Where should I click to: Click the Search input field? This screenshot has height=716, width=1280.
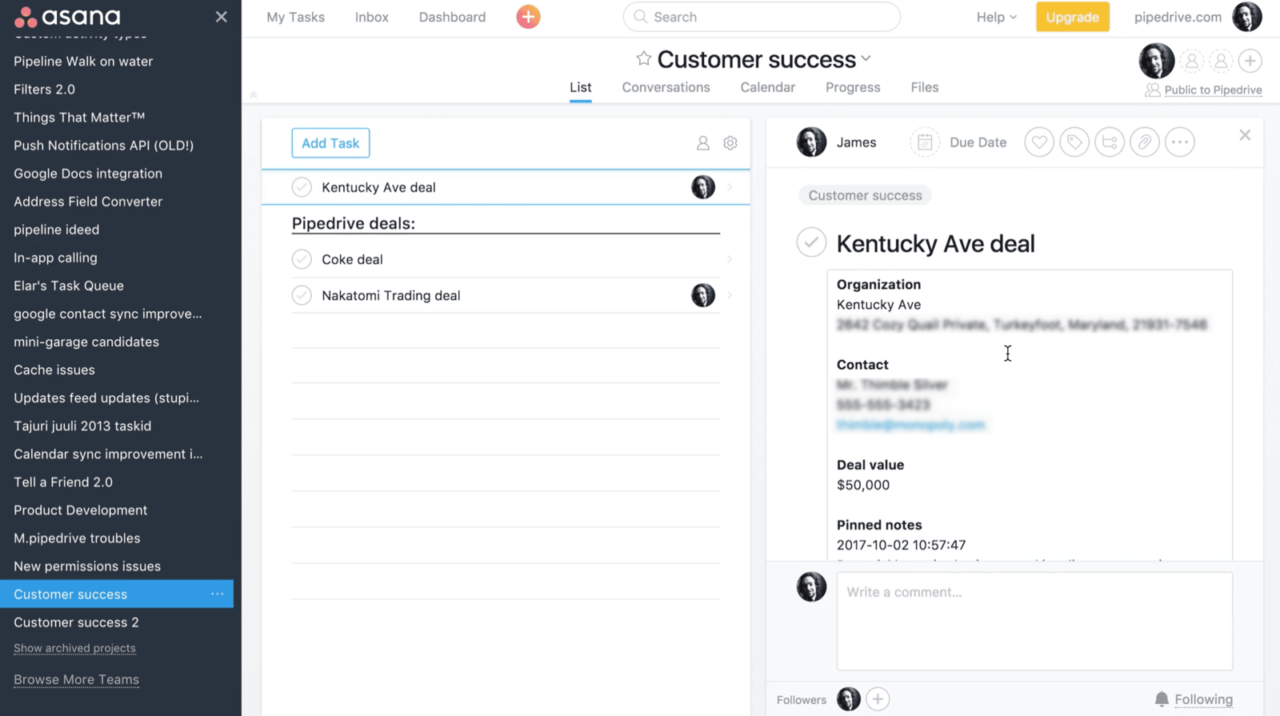(x=761, y=17)
